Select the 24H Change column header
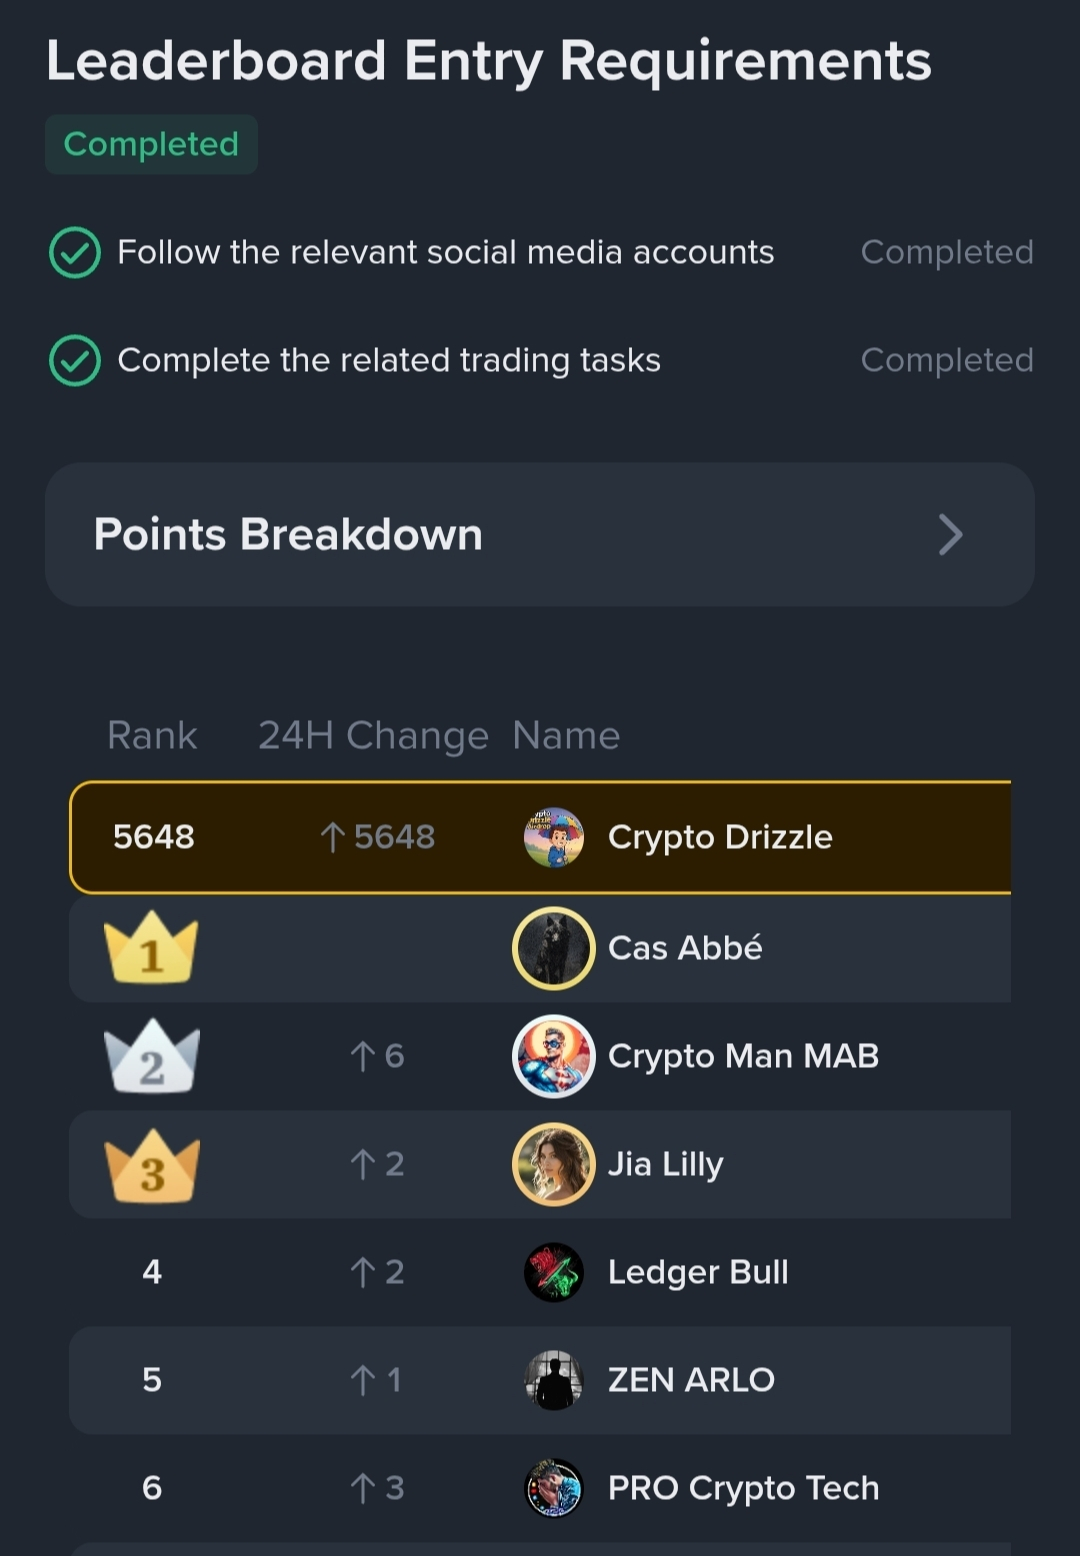 373,736
